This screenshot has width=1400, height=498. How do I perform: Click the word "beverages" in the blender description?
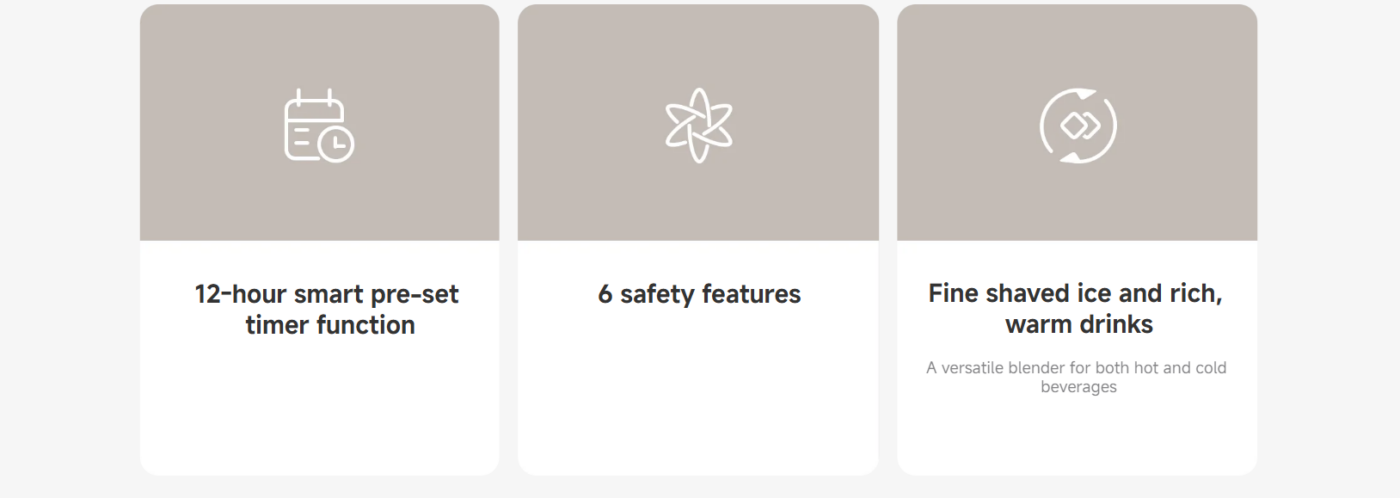point(1078,387)
